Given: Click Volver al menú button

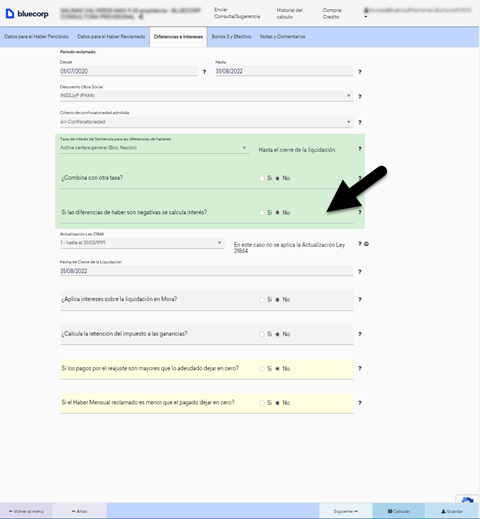Looking at the screenshot, I should pyautogui.click(x=26, y=511).
